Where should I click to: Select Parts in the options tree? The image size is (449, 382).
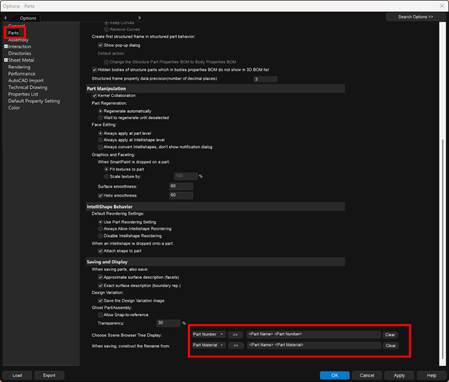click(14, 33)
